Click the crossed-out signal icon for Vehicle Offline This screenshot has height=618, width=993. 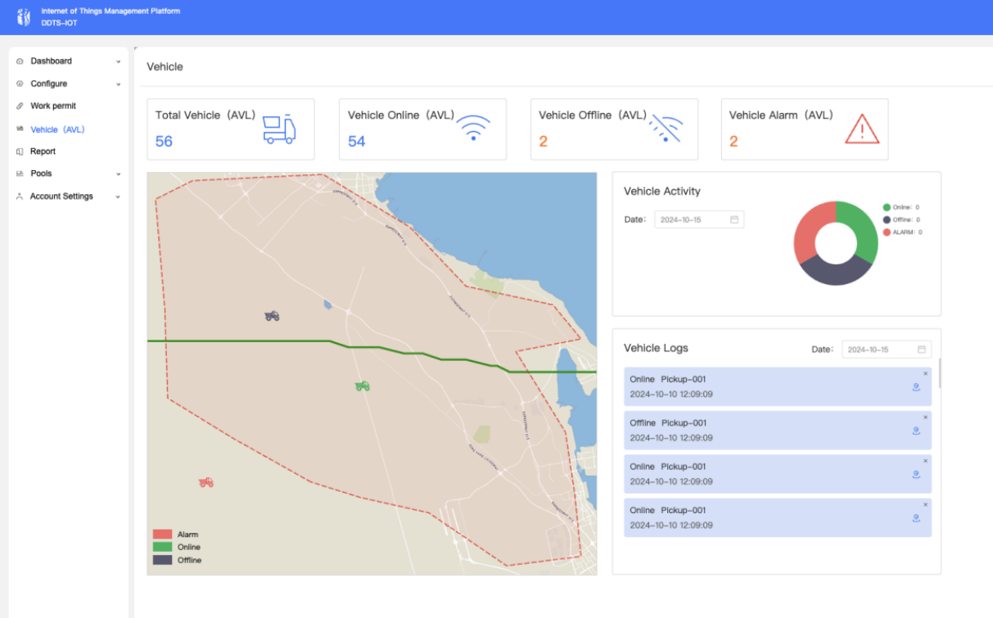[665, 129]
